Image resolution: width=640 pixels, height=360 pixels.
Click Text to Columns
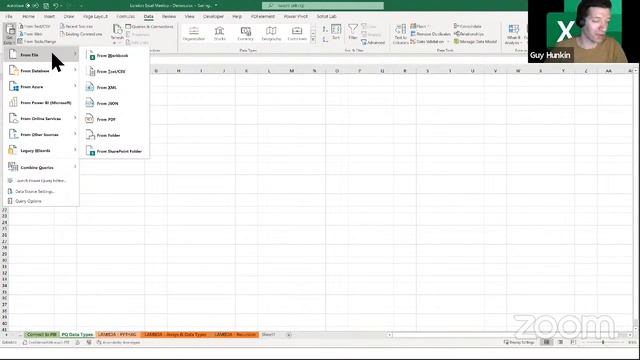click(400, 34)
